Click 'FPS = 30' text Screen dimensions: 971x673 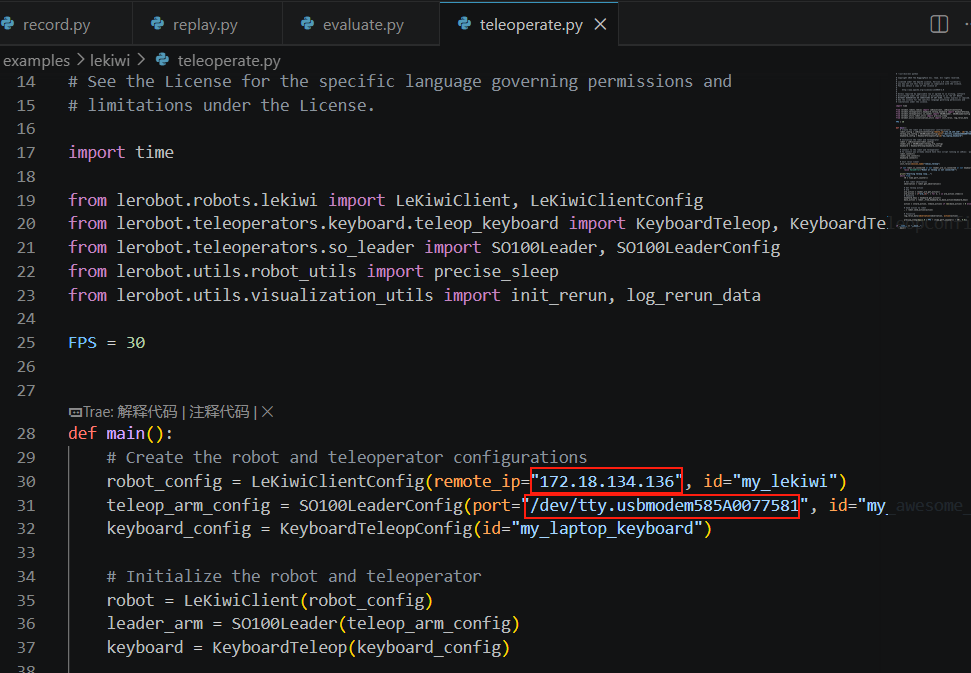click(x=107, y=342)
